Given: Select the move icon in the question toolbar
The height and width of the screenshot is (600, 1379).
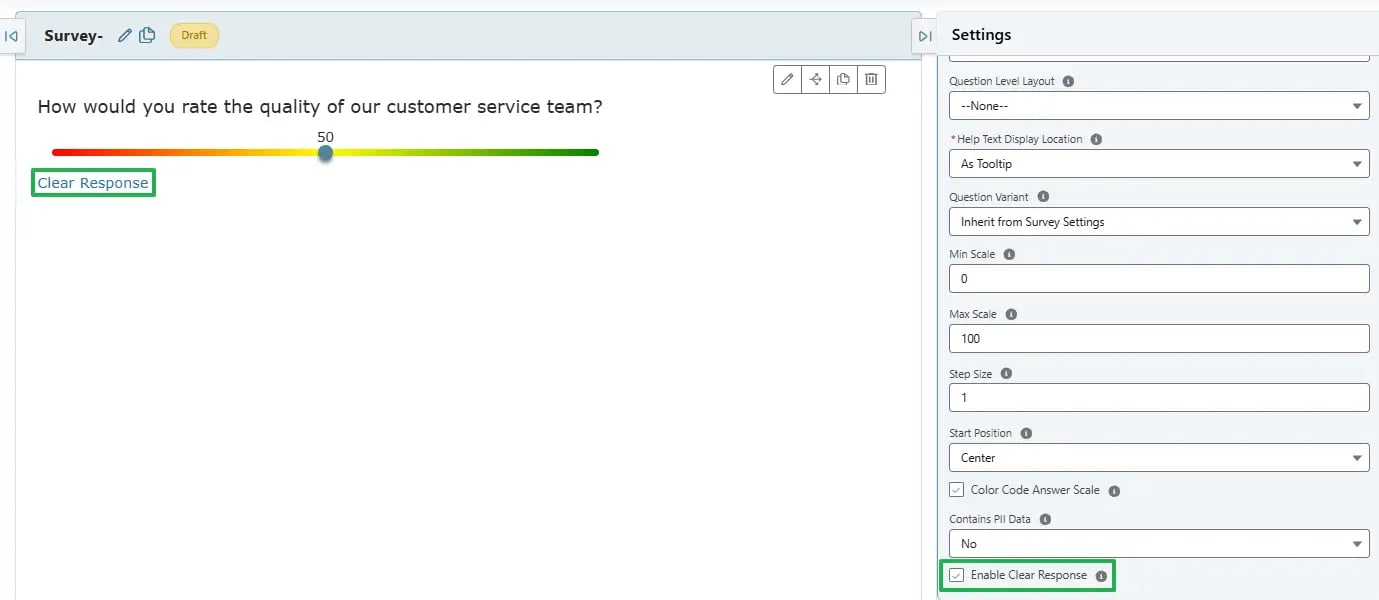Looking at the screenshot, I should [x=815, y=80].
